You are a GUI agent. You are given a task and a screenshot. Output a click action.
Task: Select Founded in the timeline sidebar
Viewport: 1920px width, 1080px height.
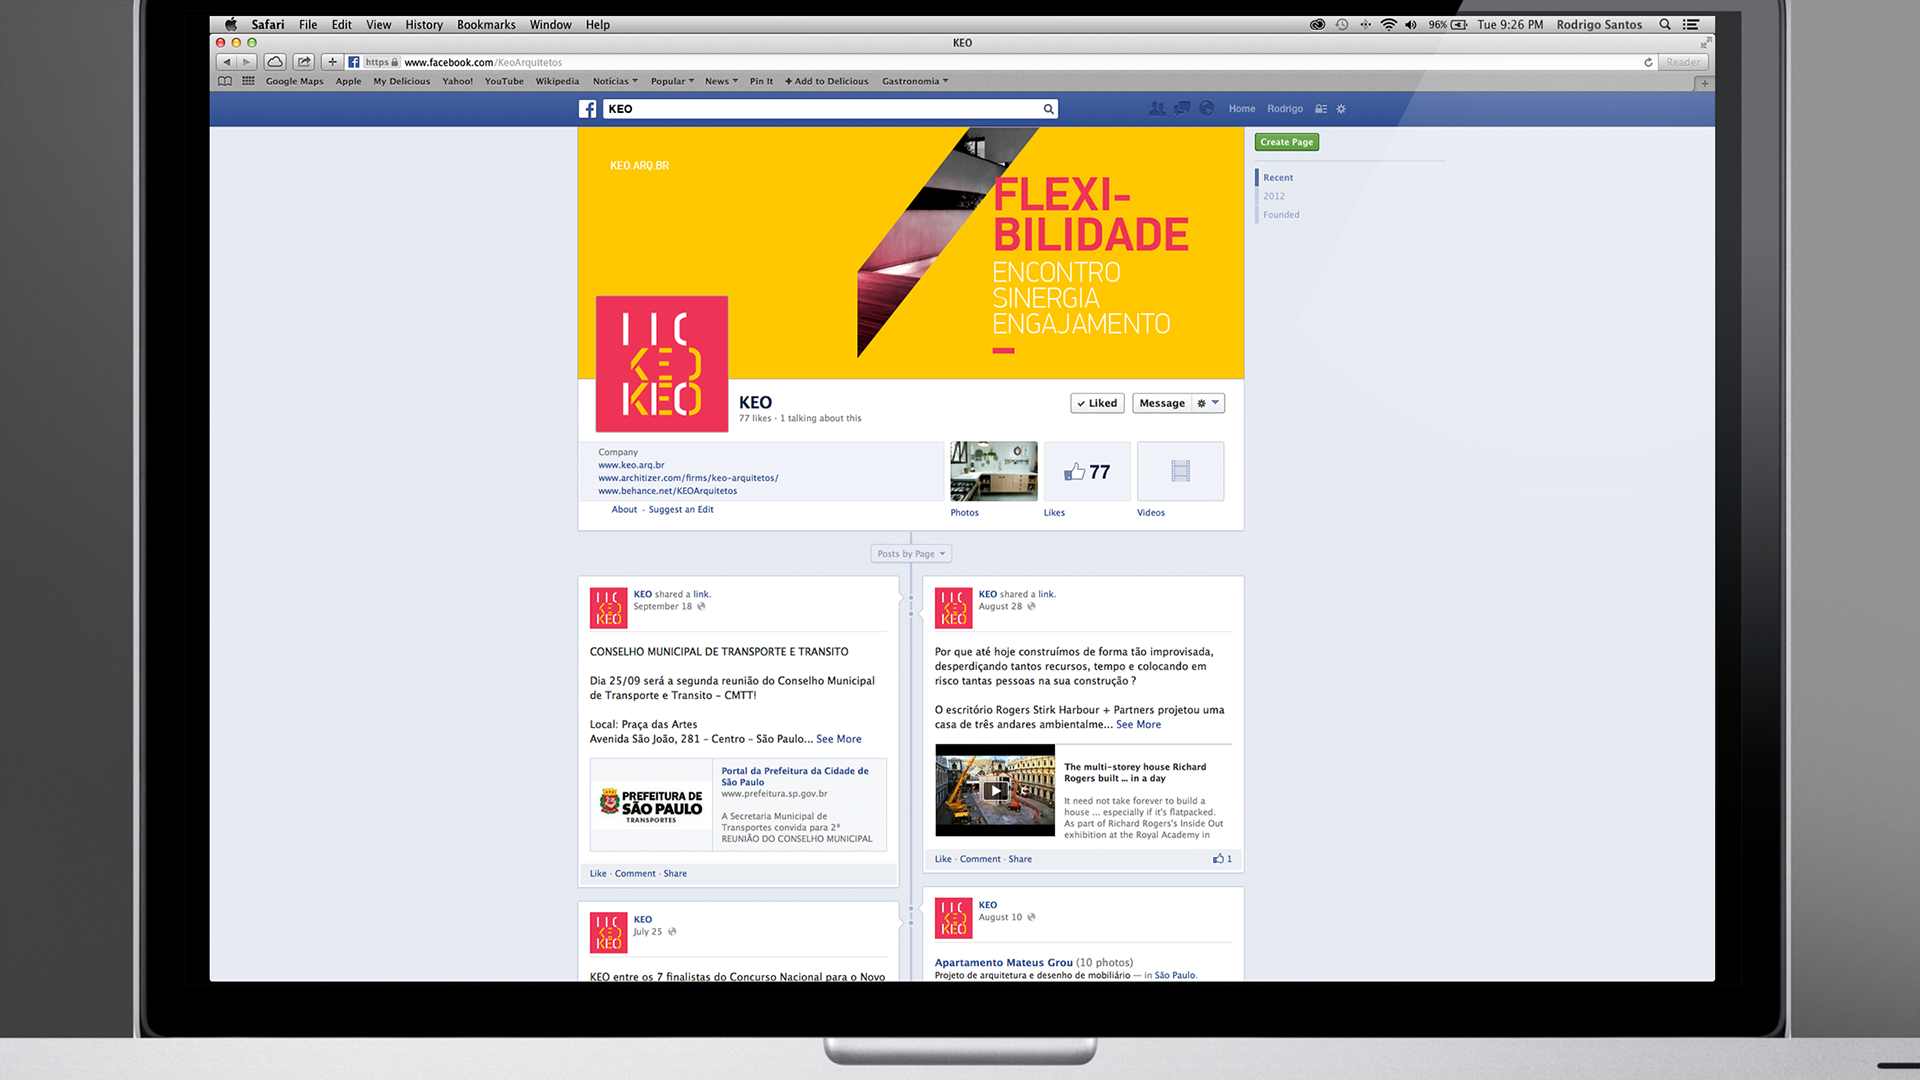point(1281,214)
